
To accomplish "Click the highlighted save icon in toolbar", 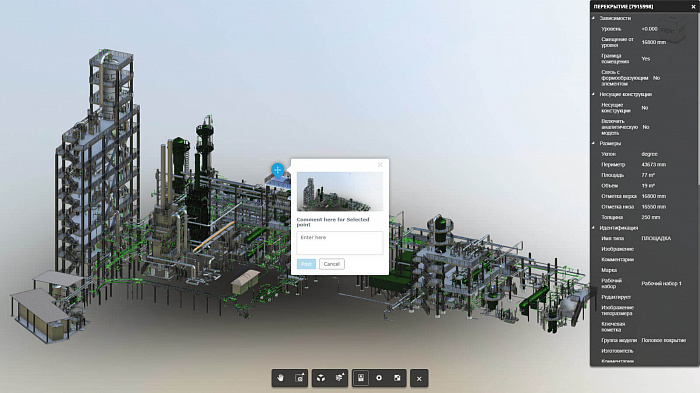I will 361,378.
